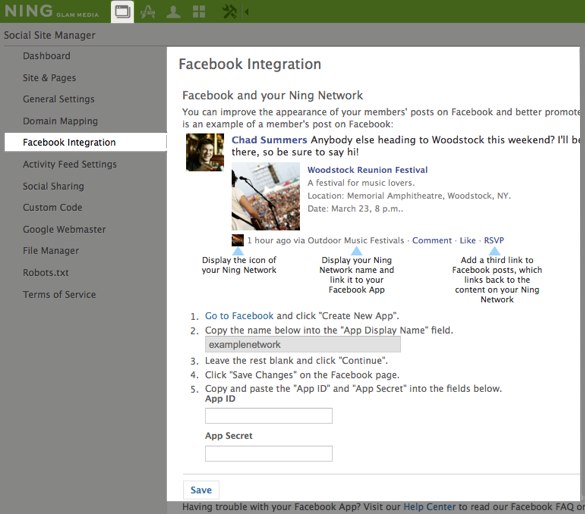Click the Chad Summers name link
585x514 pixels.
point(269,140)
